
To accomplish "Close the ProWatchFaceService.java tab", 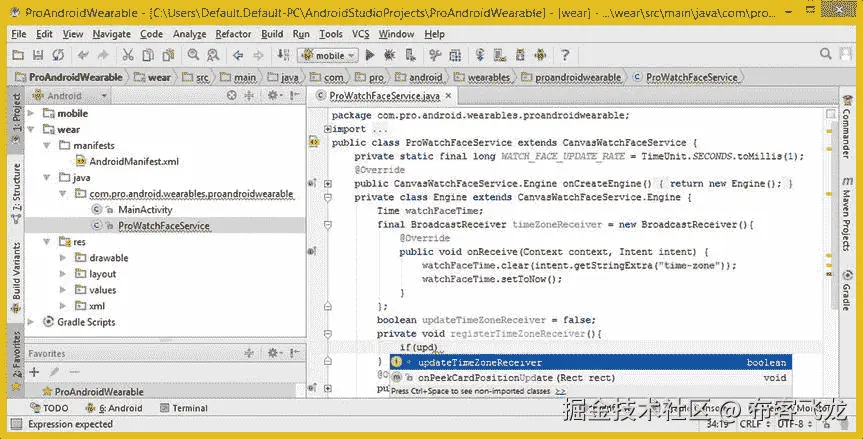I will [448, 96].
